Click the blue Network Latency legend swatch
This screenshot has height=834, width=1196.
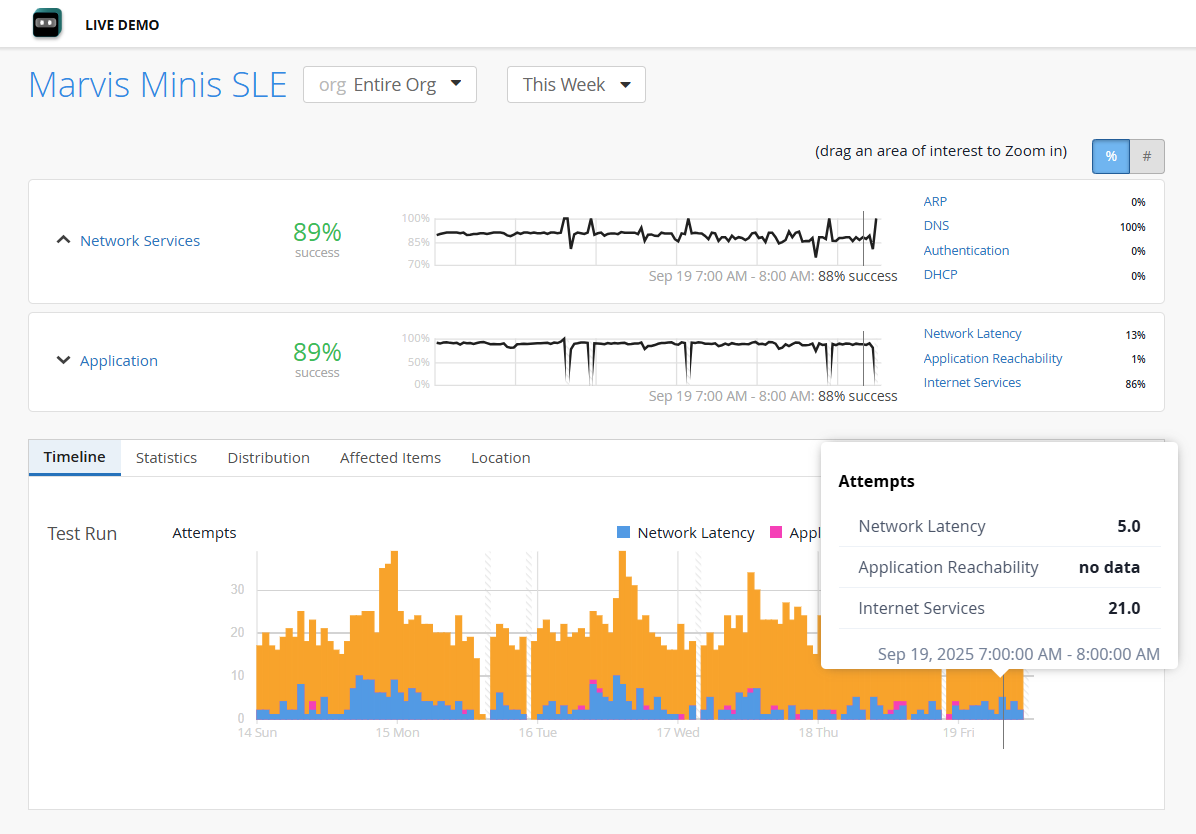click(x=624, y=533)
